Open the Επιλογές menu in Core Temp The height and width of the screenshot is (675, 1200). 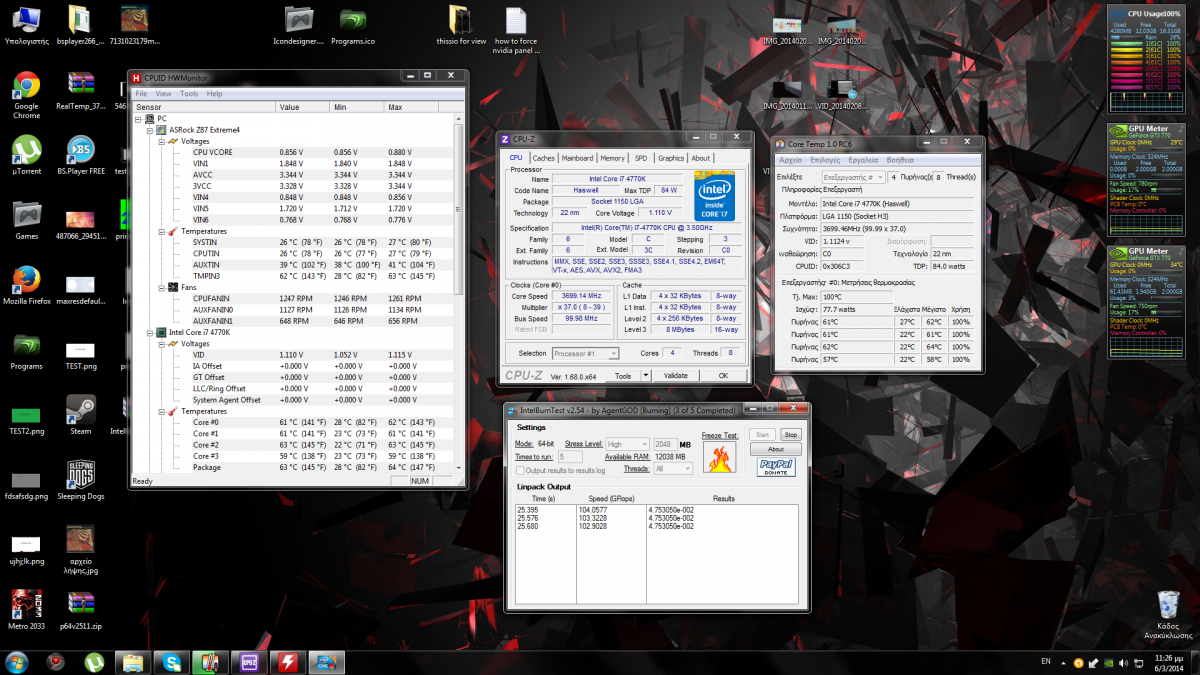[x=825, y=160]
